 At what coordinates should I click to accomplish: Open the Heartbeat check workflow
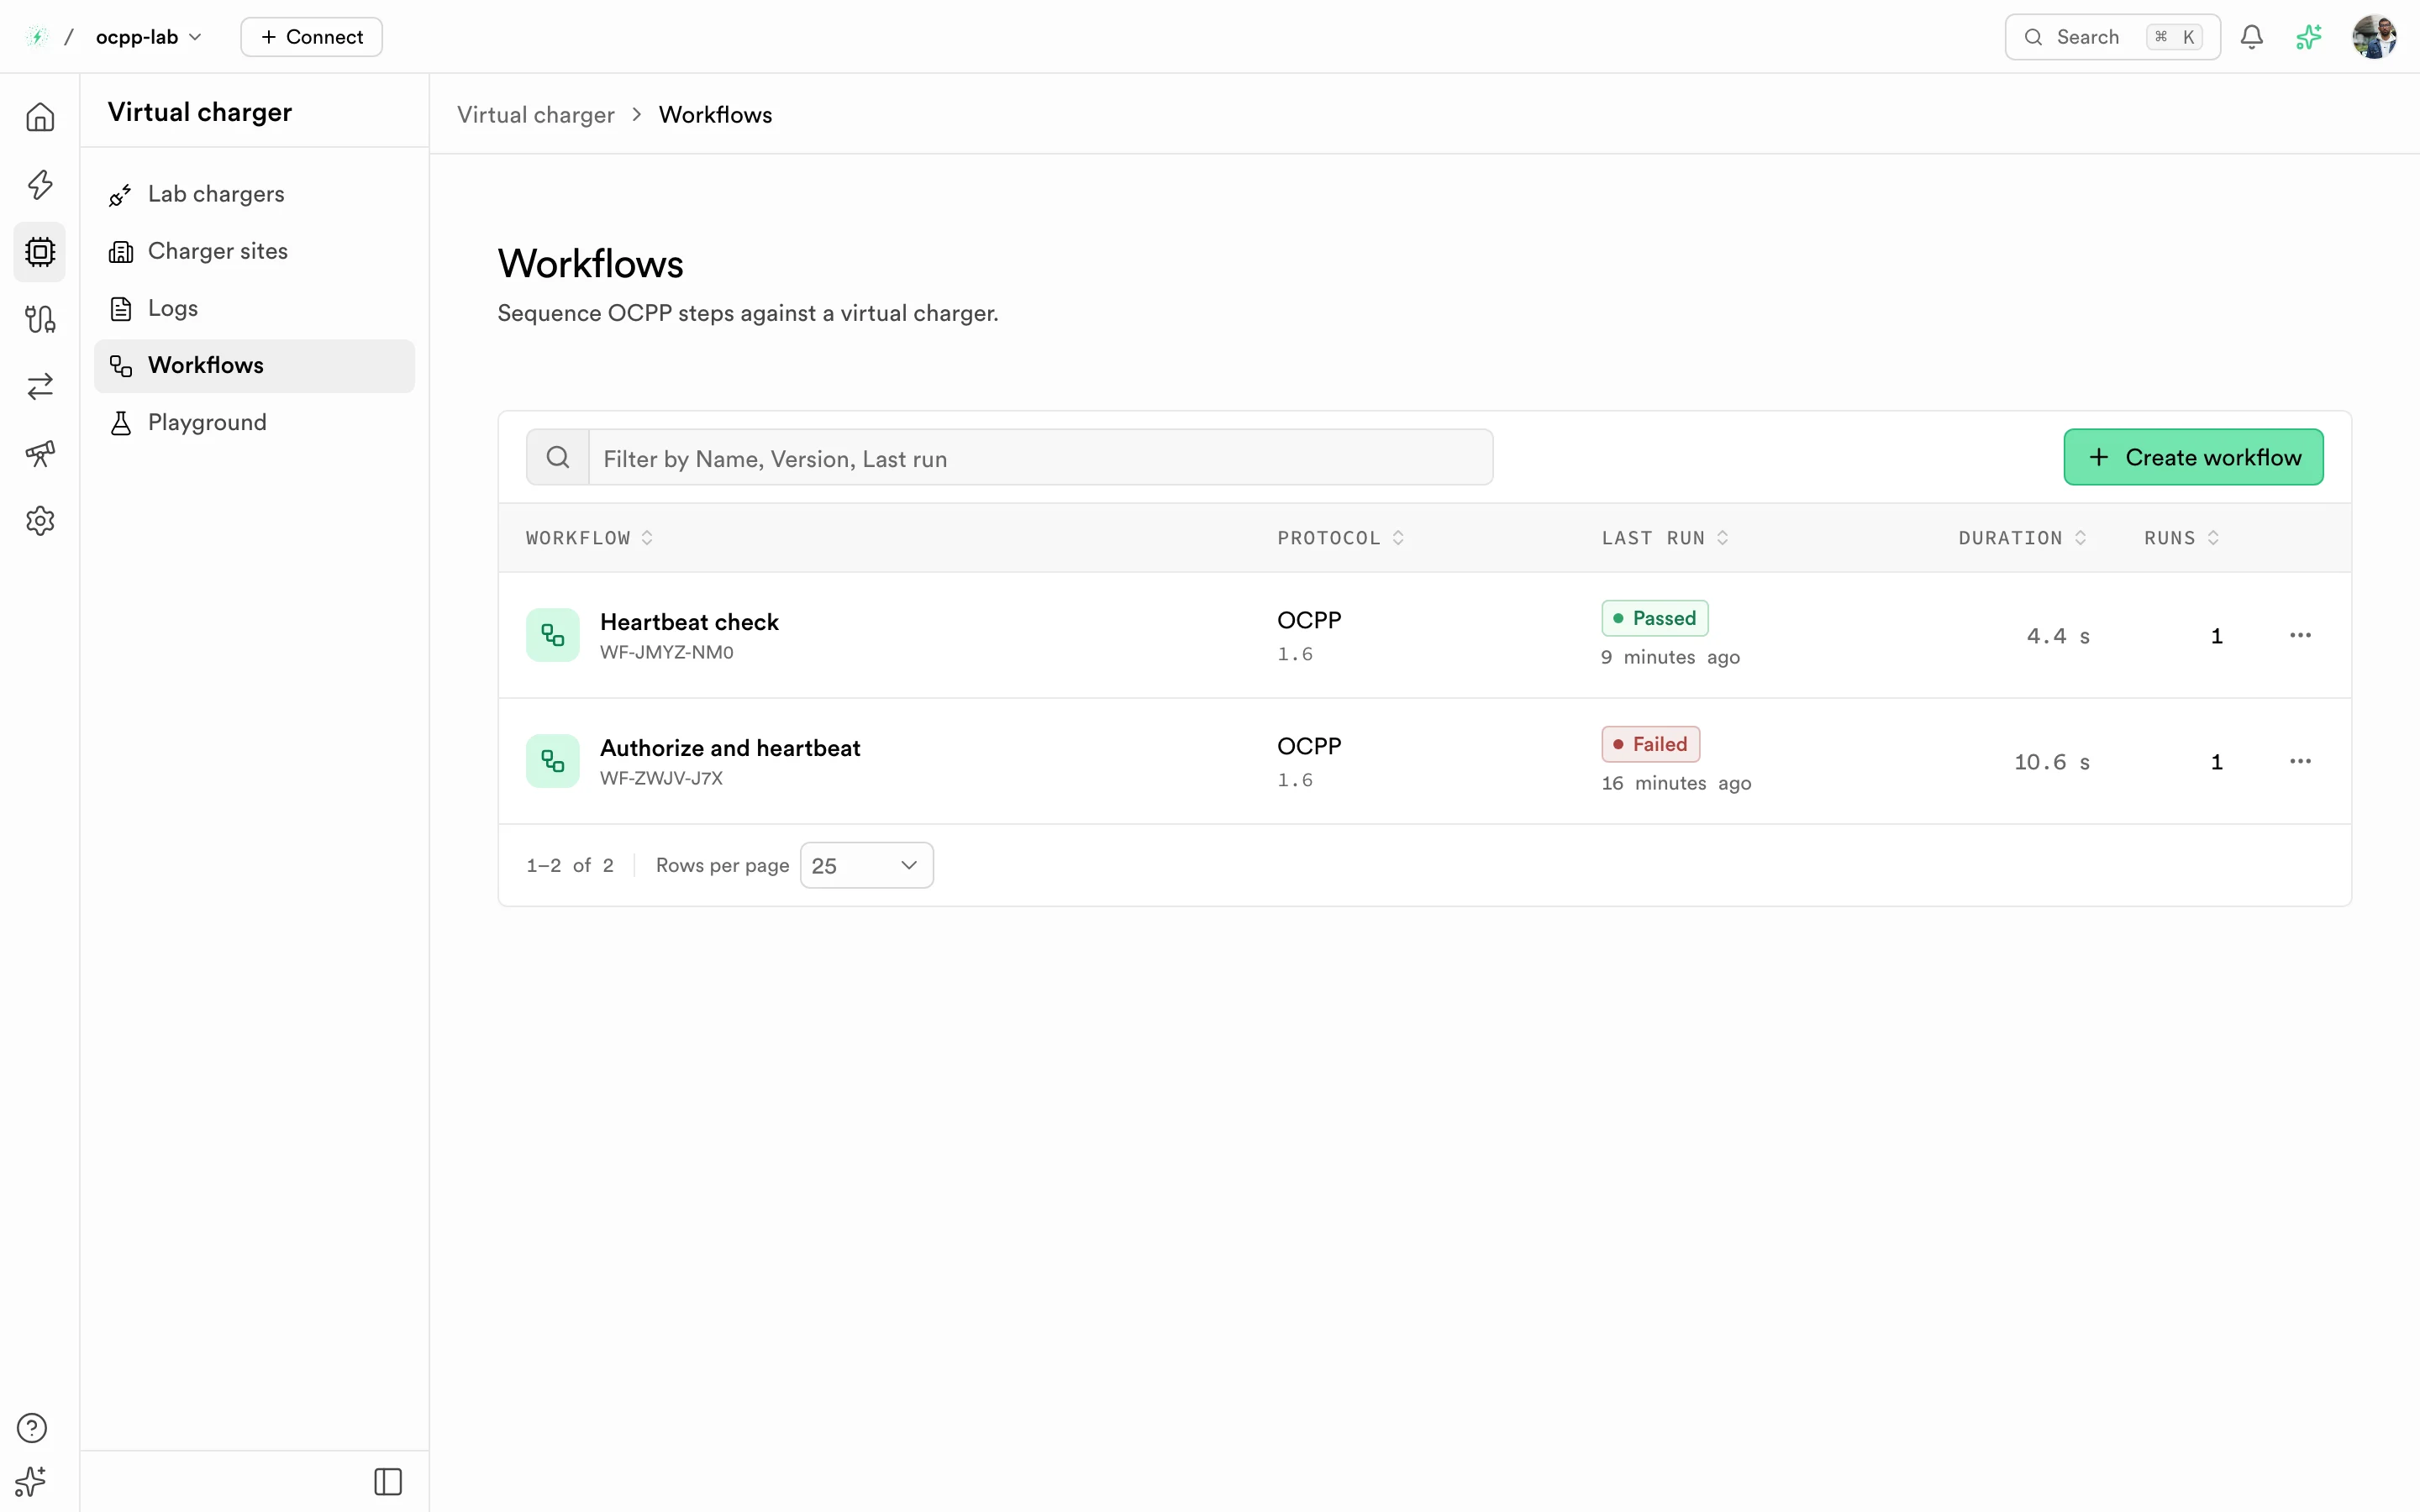[x=689, y=622]
